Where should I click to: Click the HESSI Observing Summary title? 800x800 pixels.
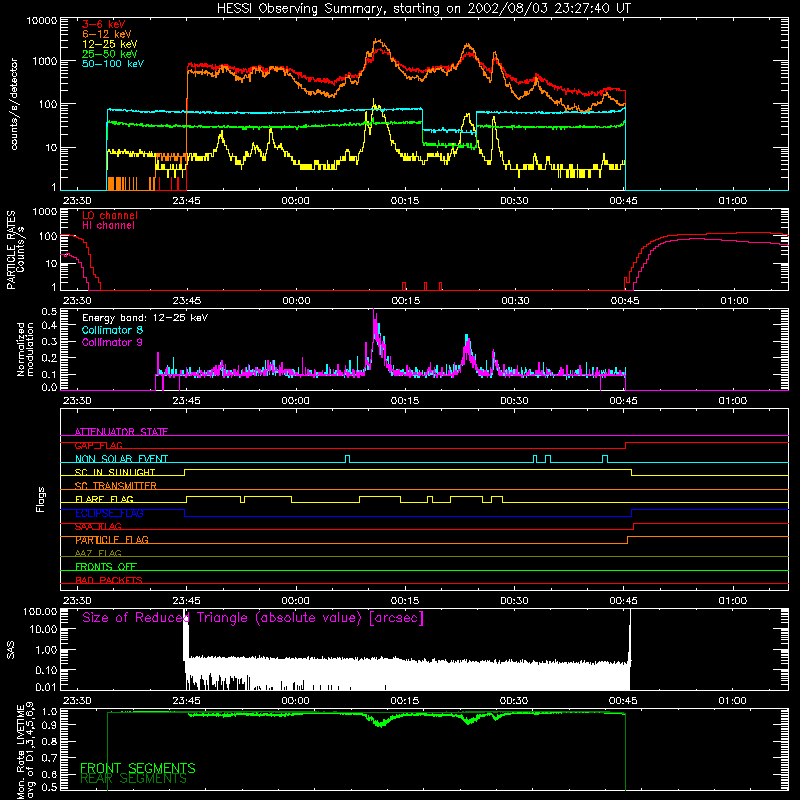(x=423, y=8)
